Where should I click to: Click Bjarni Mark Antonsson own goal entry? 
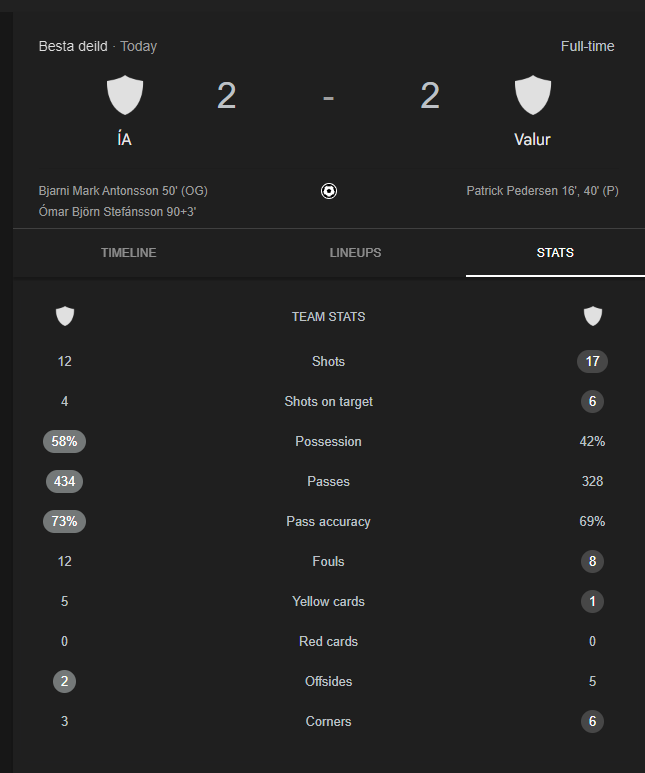(x=123, y=191)
